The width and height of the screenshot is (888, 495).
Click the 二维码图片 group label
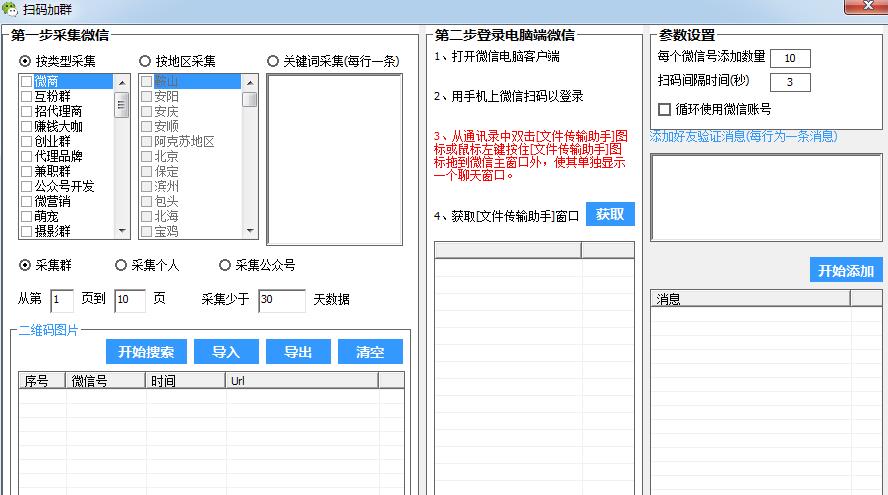point(49,330)
